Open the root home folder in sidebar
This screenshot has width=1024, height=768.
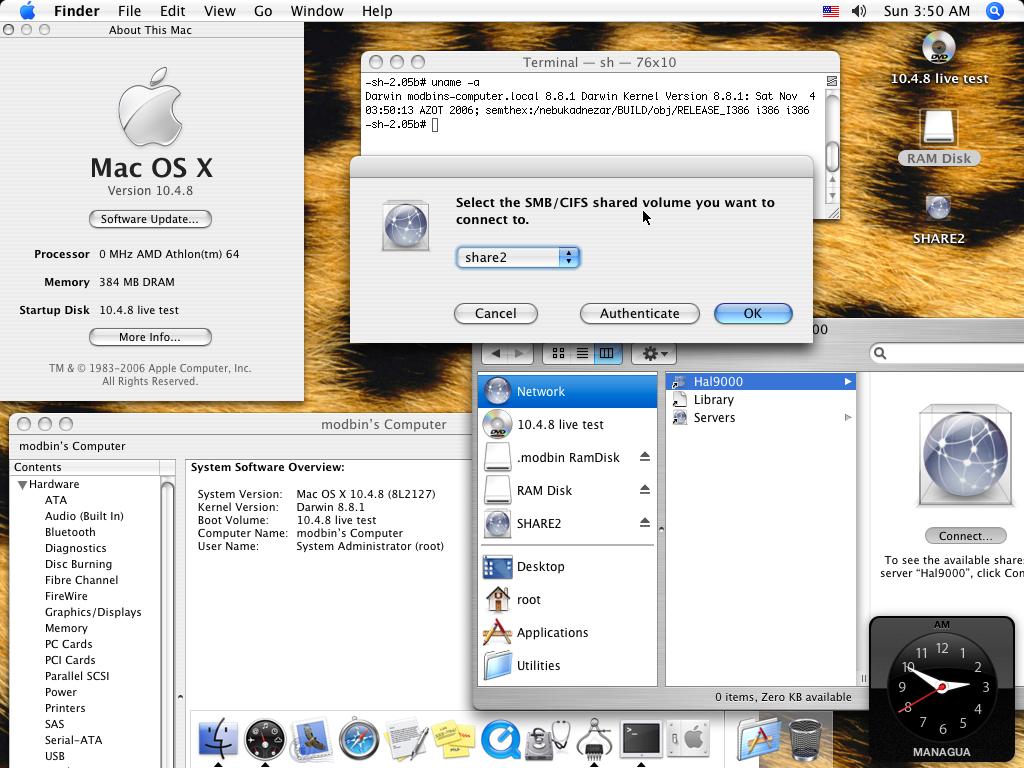568,600
